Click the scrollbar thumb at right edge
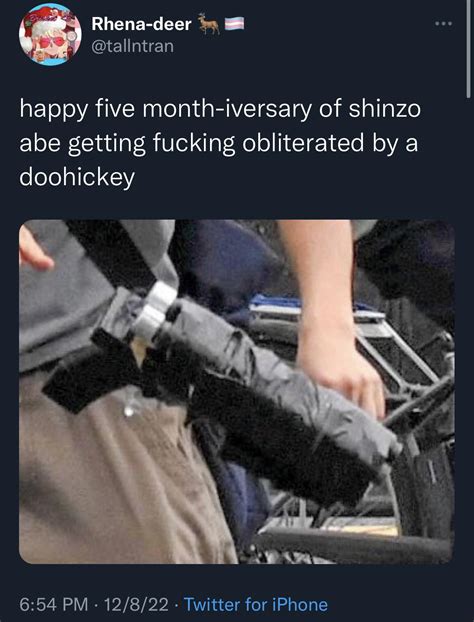The image size is (474, 622). [x=468, y=48]
